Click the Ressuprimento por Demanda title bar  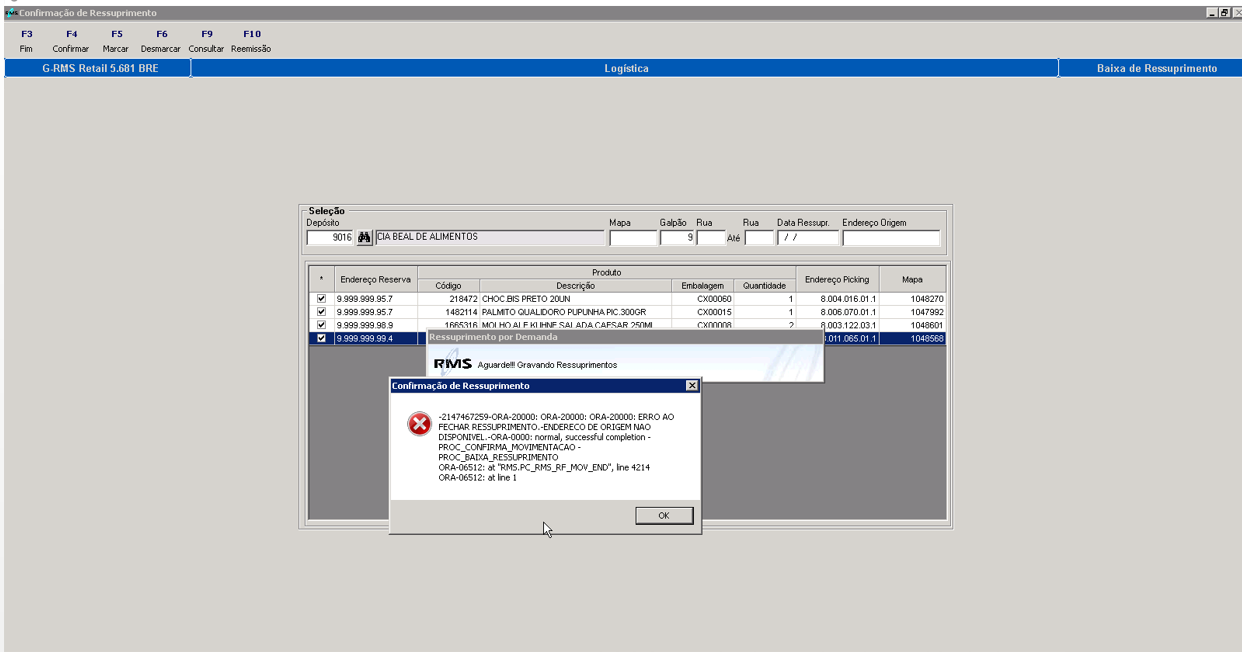(x=624, y=337)
